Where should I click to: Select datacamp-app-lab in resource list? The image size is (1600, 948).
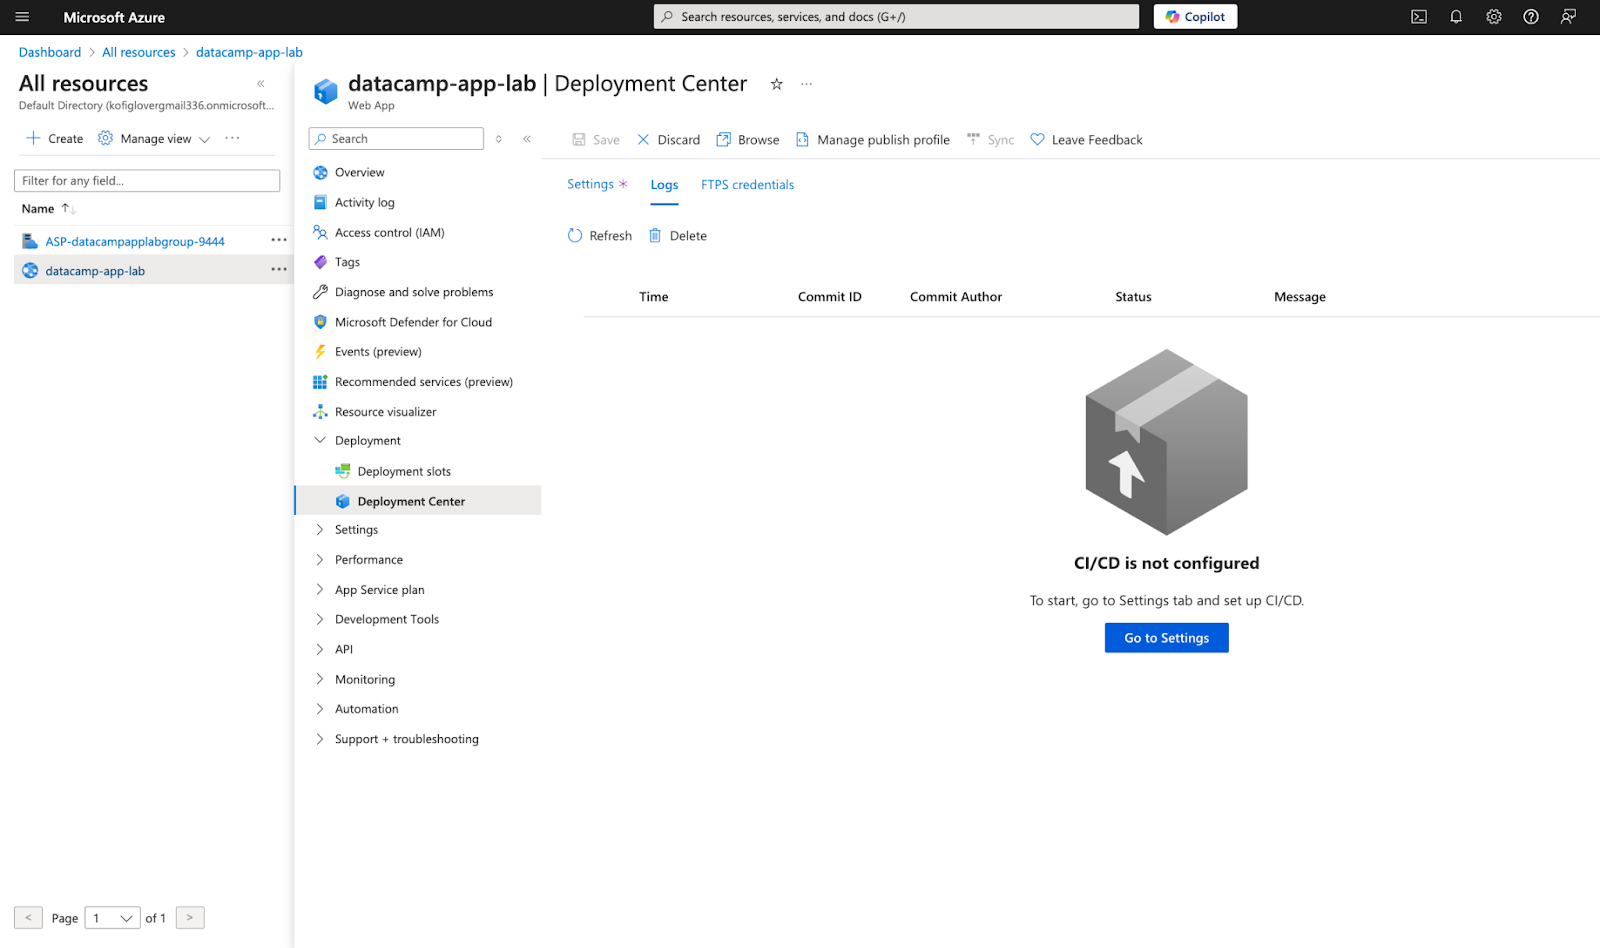coord(95,271)
